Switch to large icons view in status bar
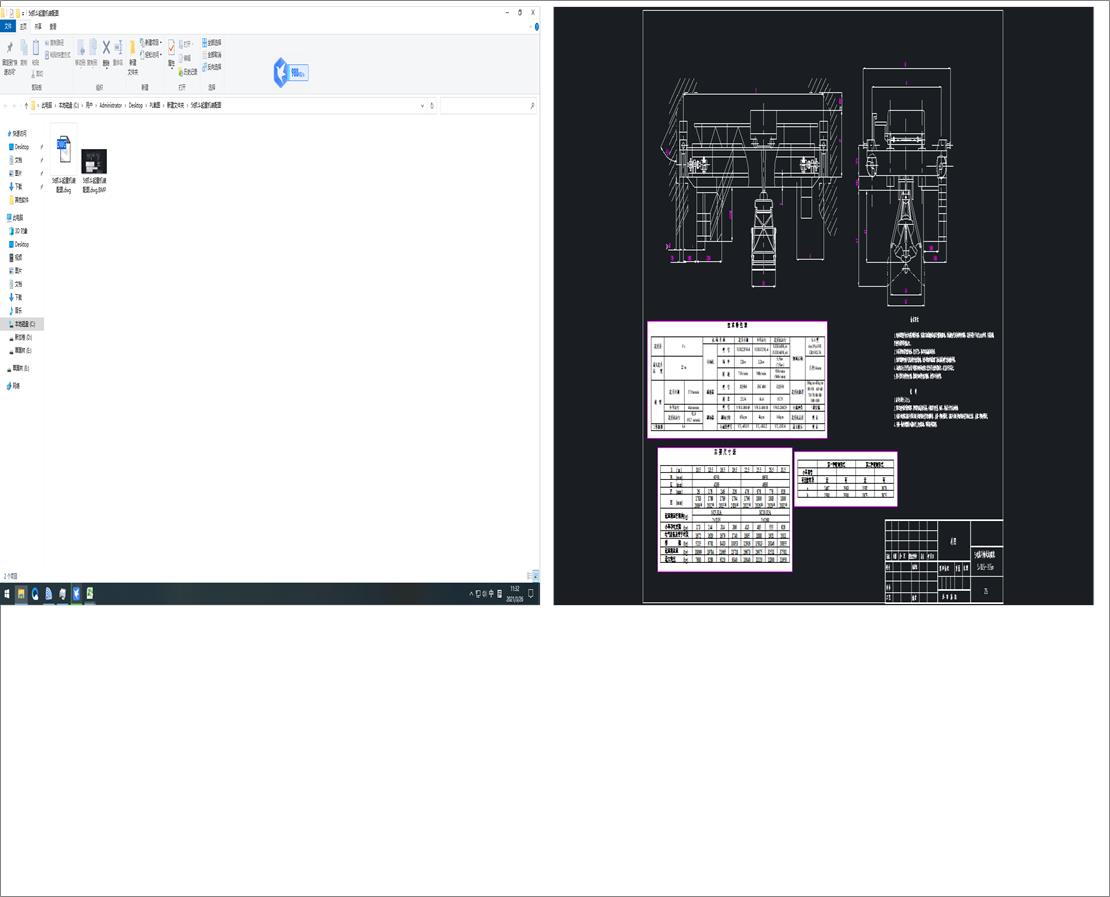 click(536, 576)
